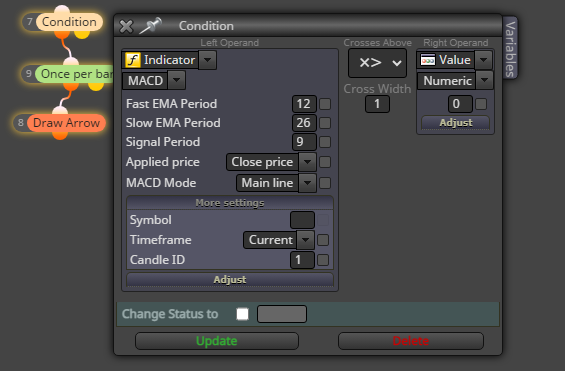Click the Value type icon in Right Operand
Viewport: 565px width, 371px height.
pos(428,60)
